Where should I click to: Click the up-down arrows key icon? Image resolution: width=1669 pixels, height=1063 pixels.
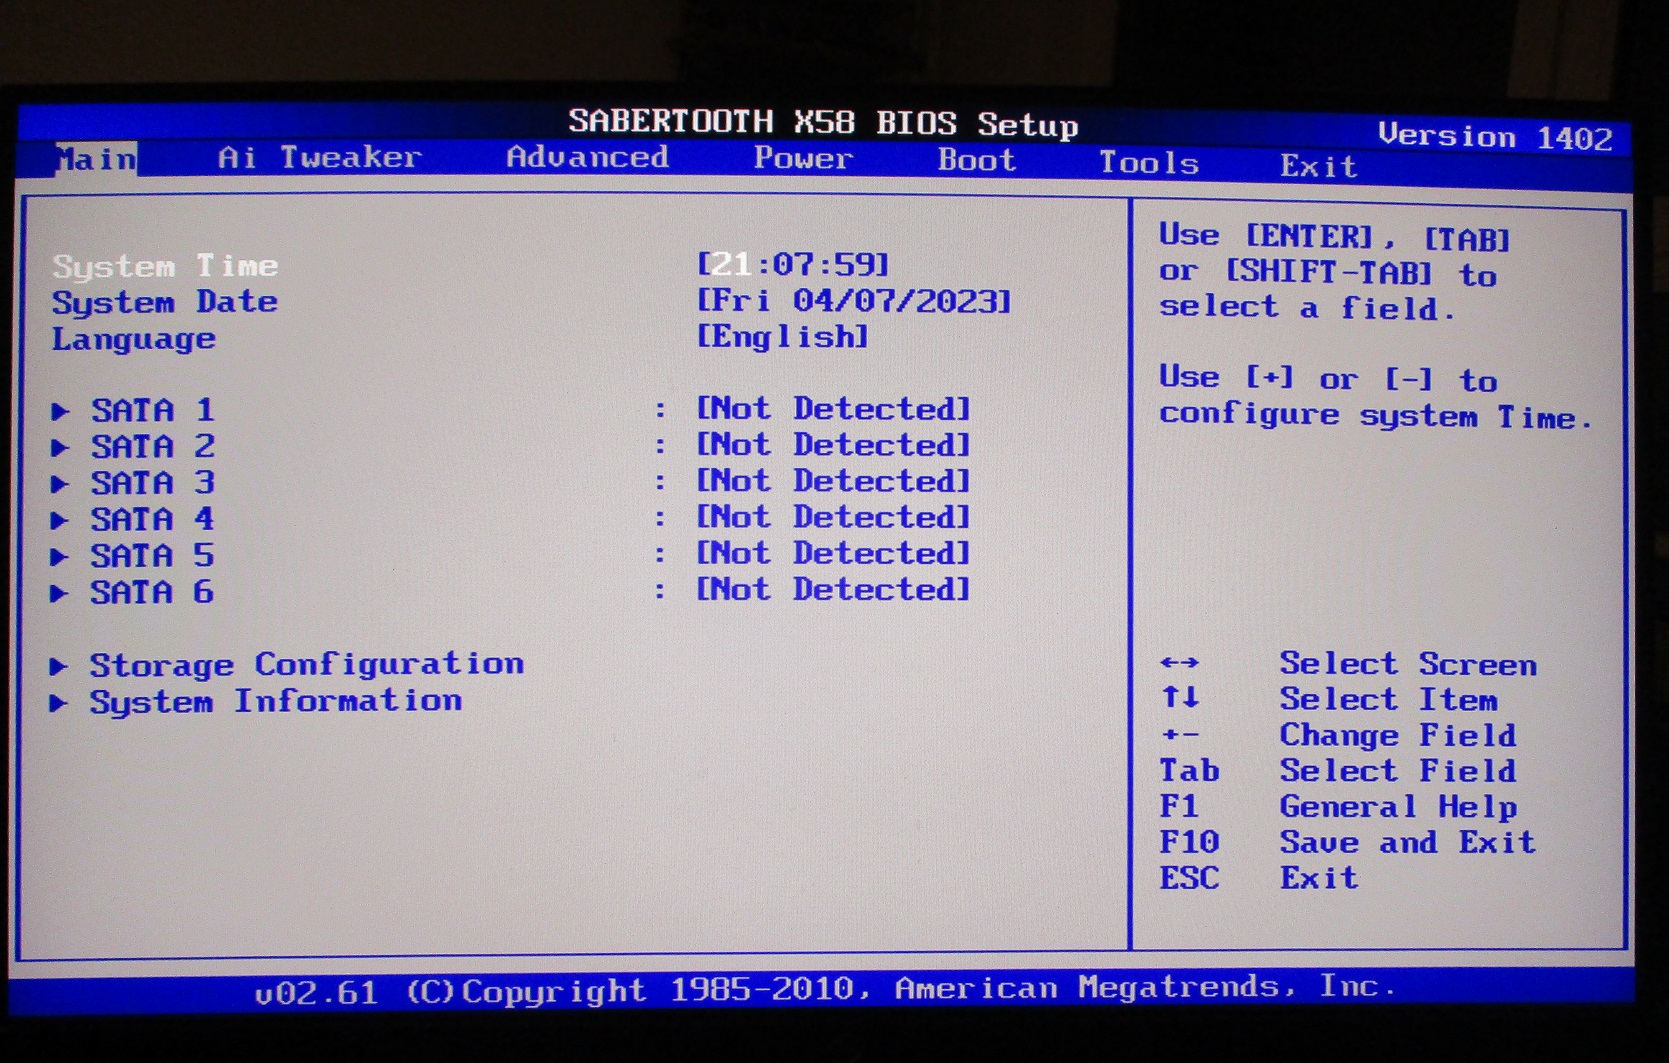click(1180, 697)
